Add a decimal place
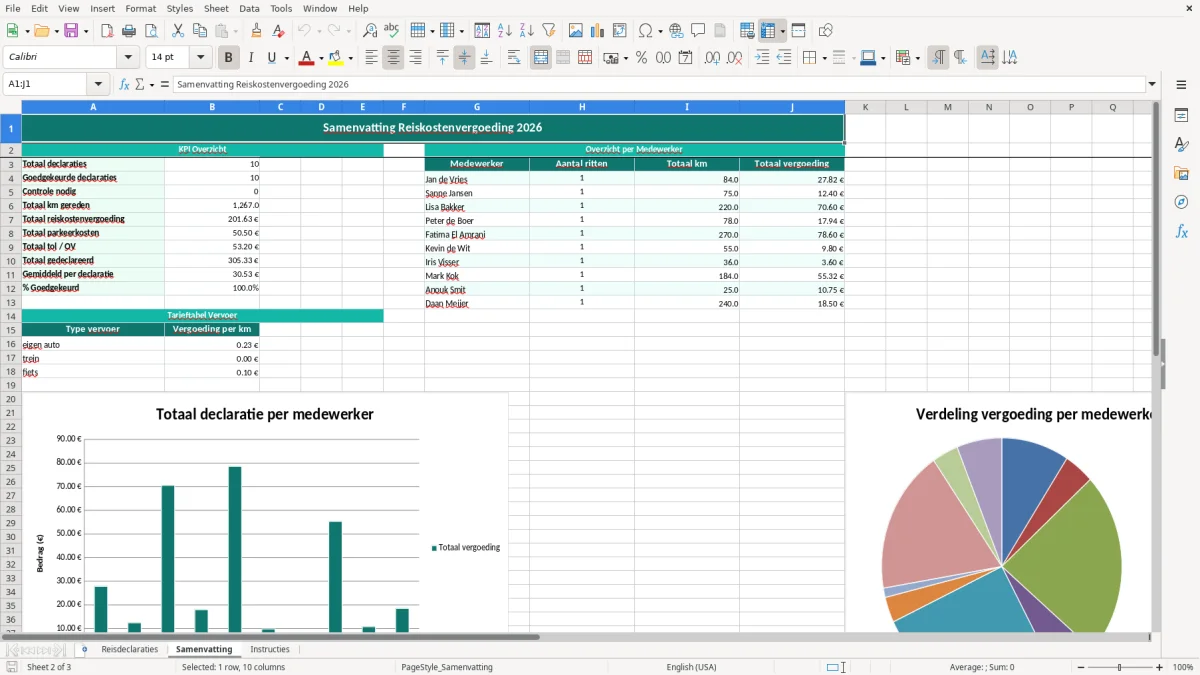Image resolution: width=1200 pixels, height=675 pixels. click(713, 58)
